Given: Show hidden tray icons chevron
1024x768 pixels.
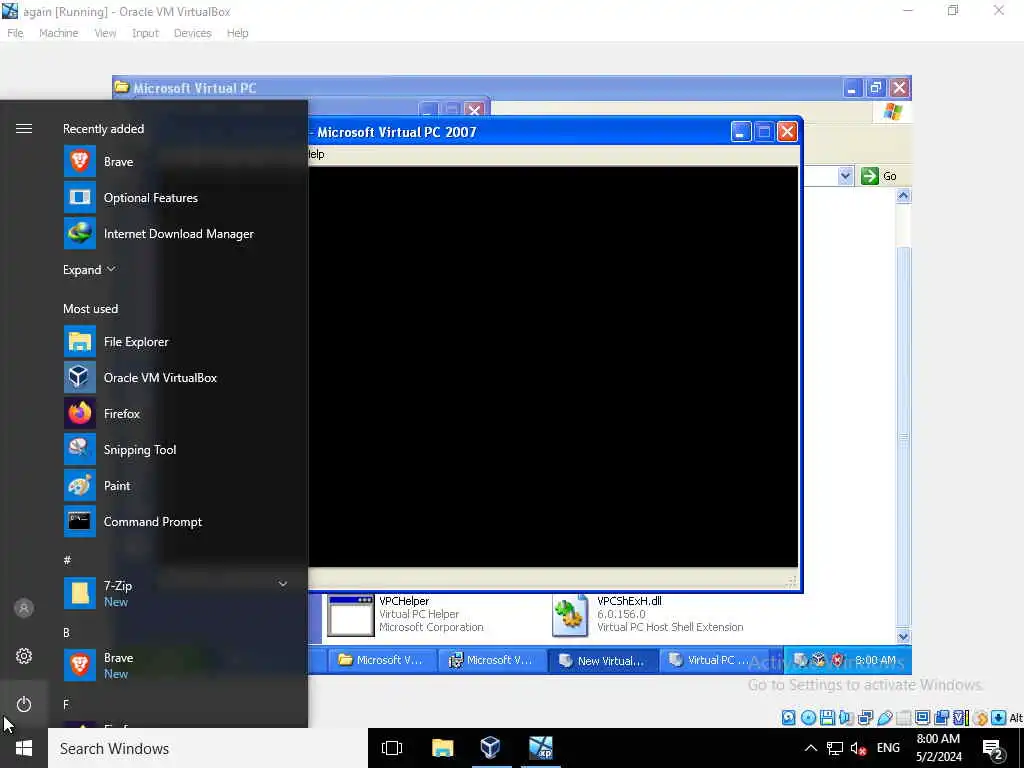Looking at the screenshot, I should [x=810, y=748].
